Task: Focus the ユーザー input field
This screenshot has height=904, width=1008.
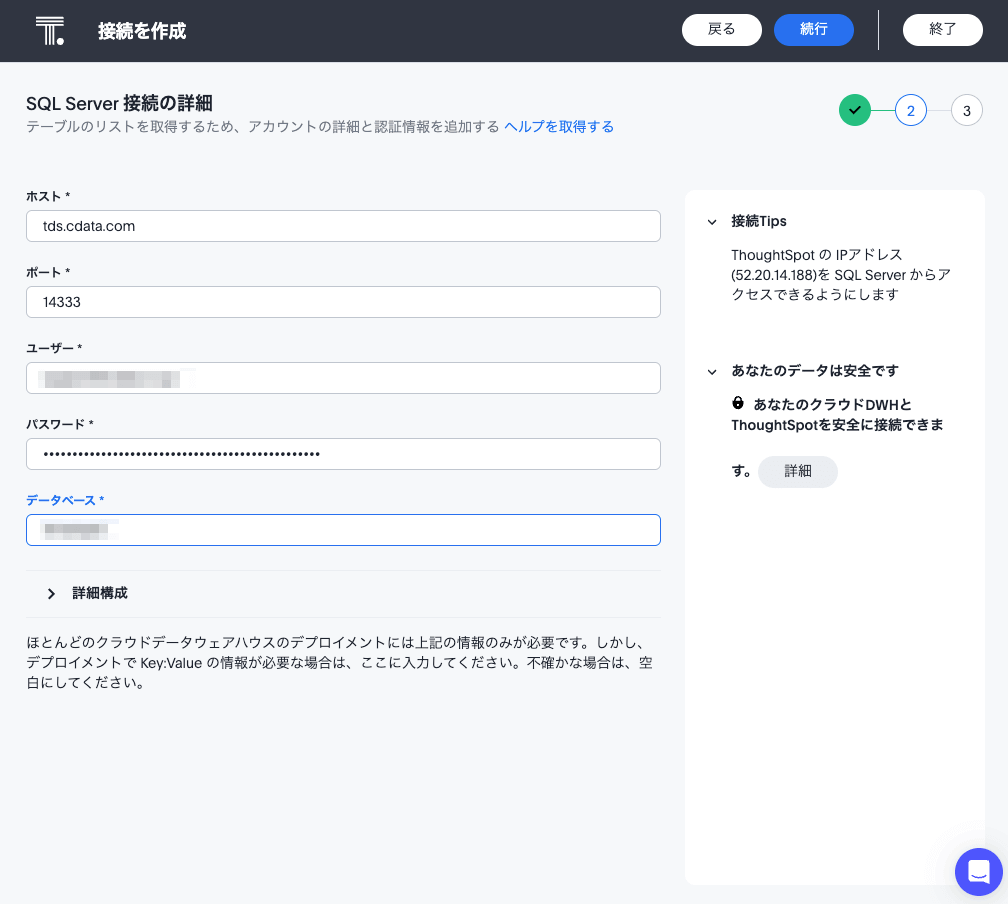Action: pos(343,378)
